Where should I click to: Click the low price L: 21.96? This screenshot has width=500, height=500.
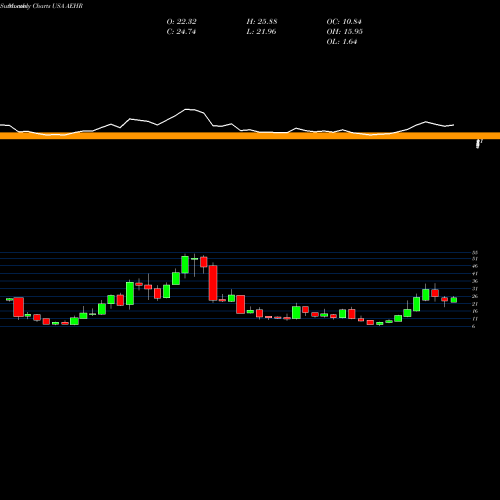click(x=261, y=32)
